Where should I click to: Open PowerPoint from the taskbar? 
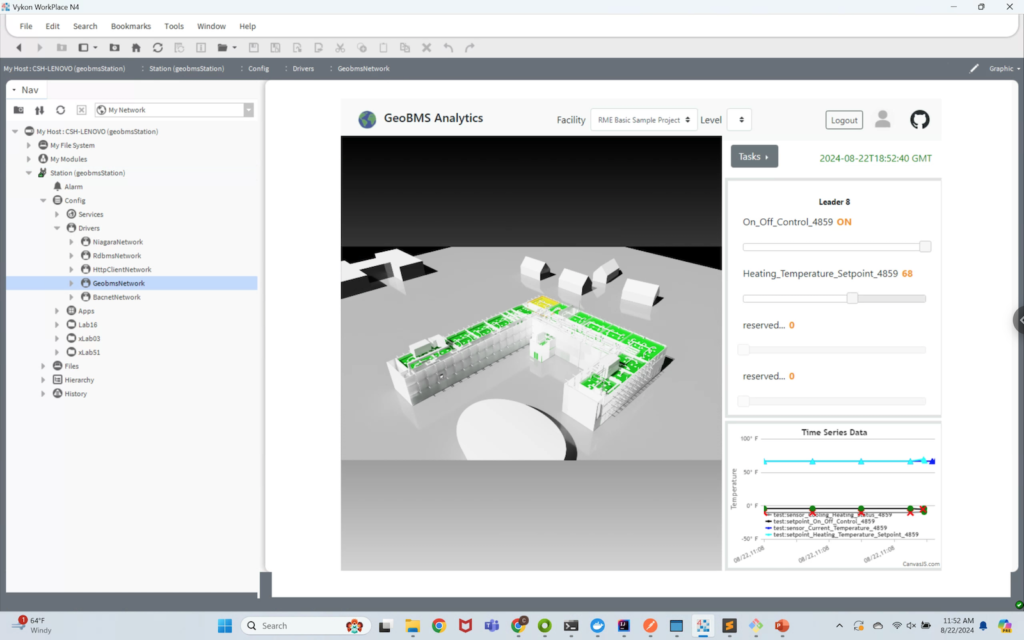click(x=782, y=626)
